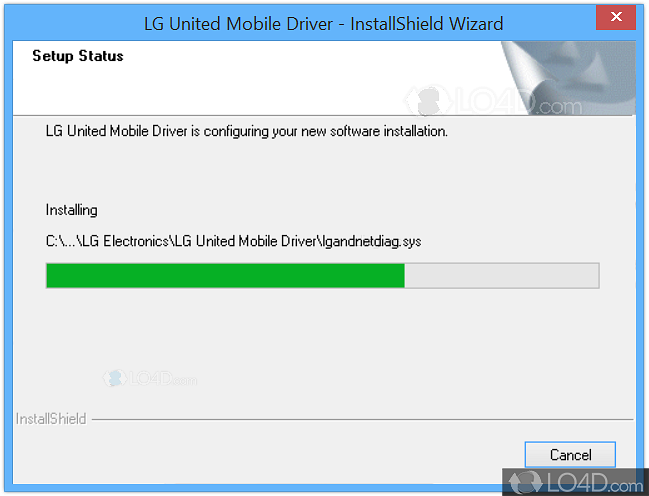
Task: Click the LO4D.com watermark in header banner
Action: coord(493,101)
